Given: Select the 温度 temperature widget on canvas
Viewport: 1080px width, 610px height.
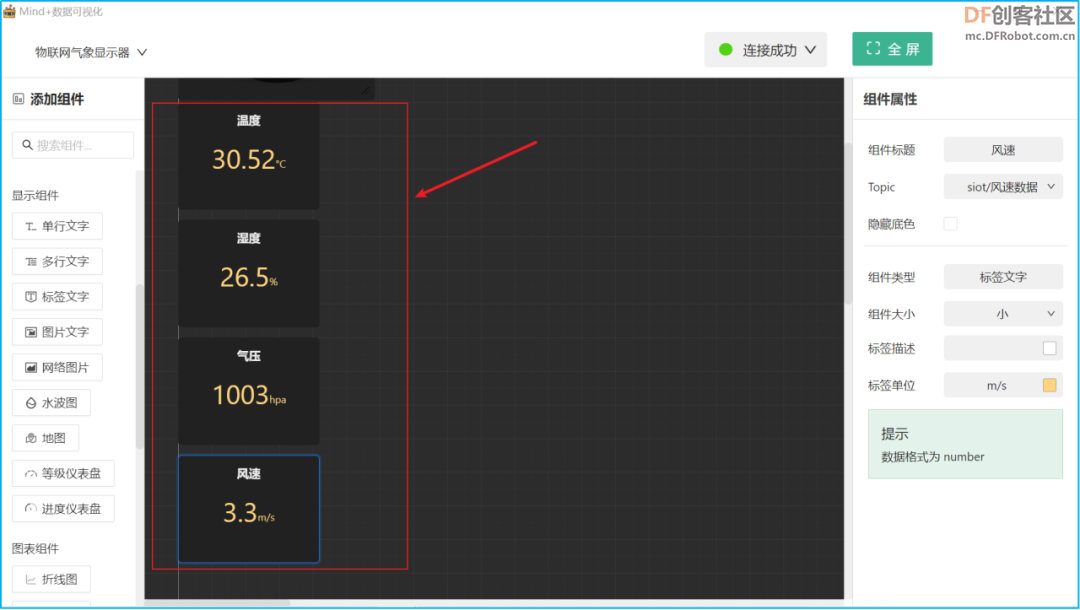Looking at the screenshot, I should pyautogui.click(x=249, y=156).
